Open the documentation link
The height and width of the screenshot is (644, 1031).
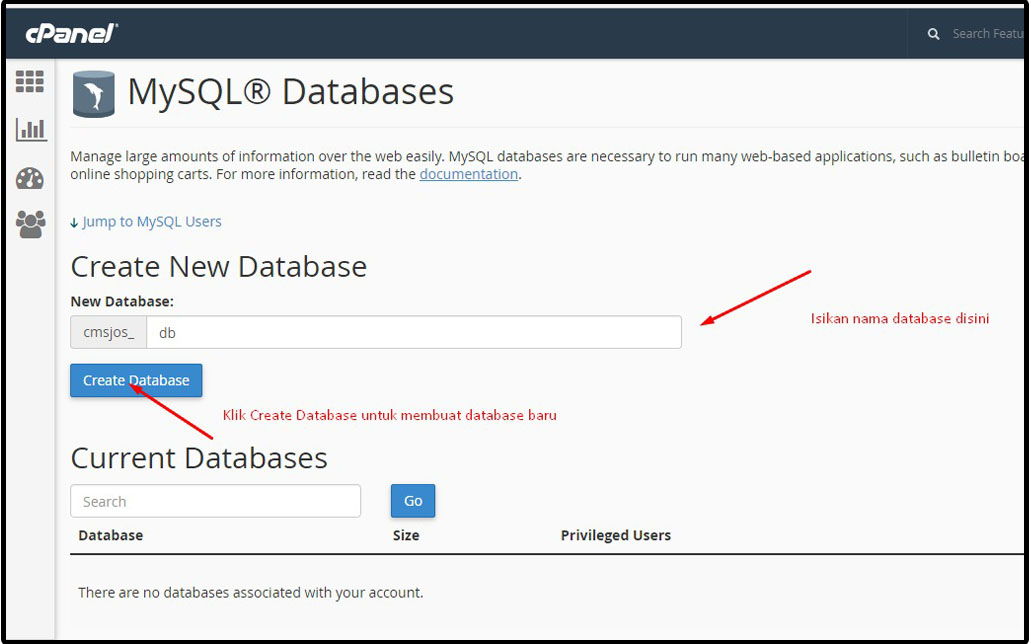(x=469, y=174)
